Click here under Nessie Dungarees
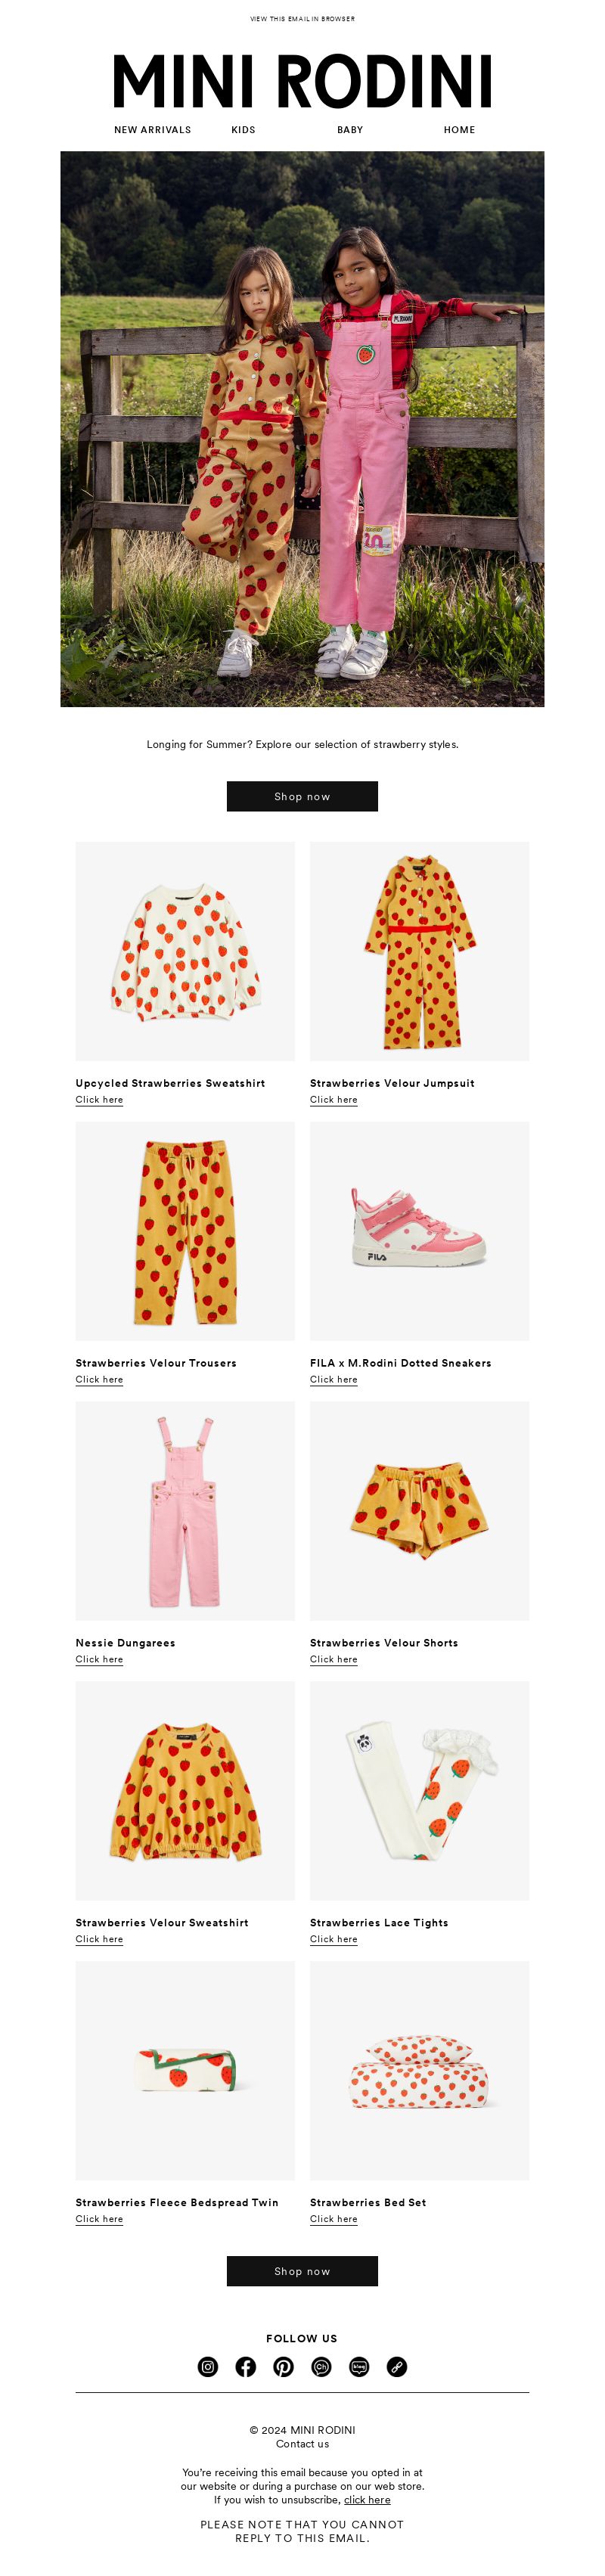 click(x=99, y=1659)
